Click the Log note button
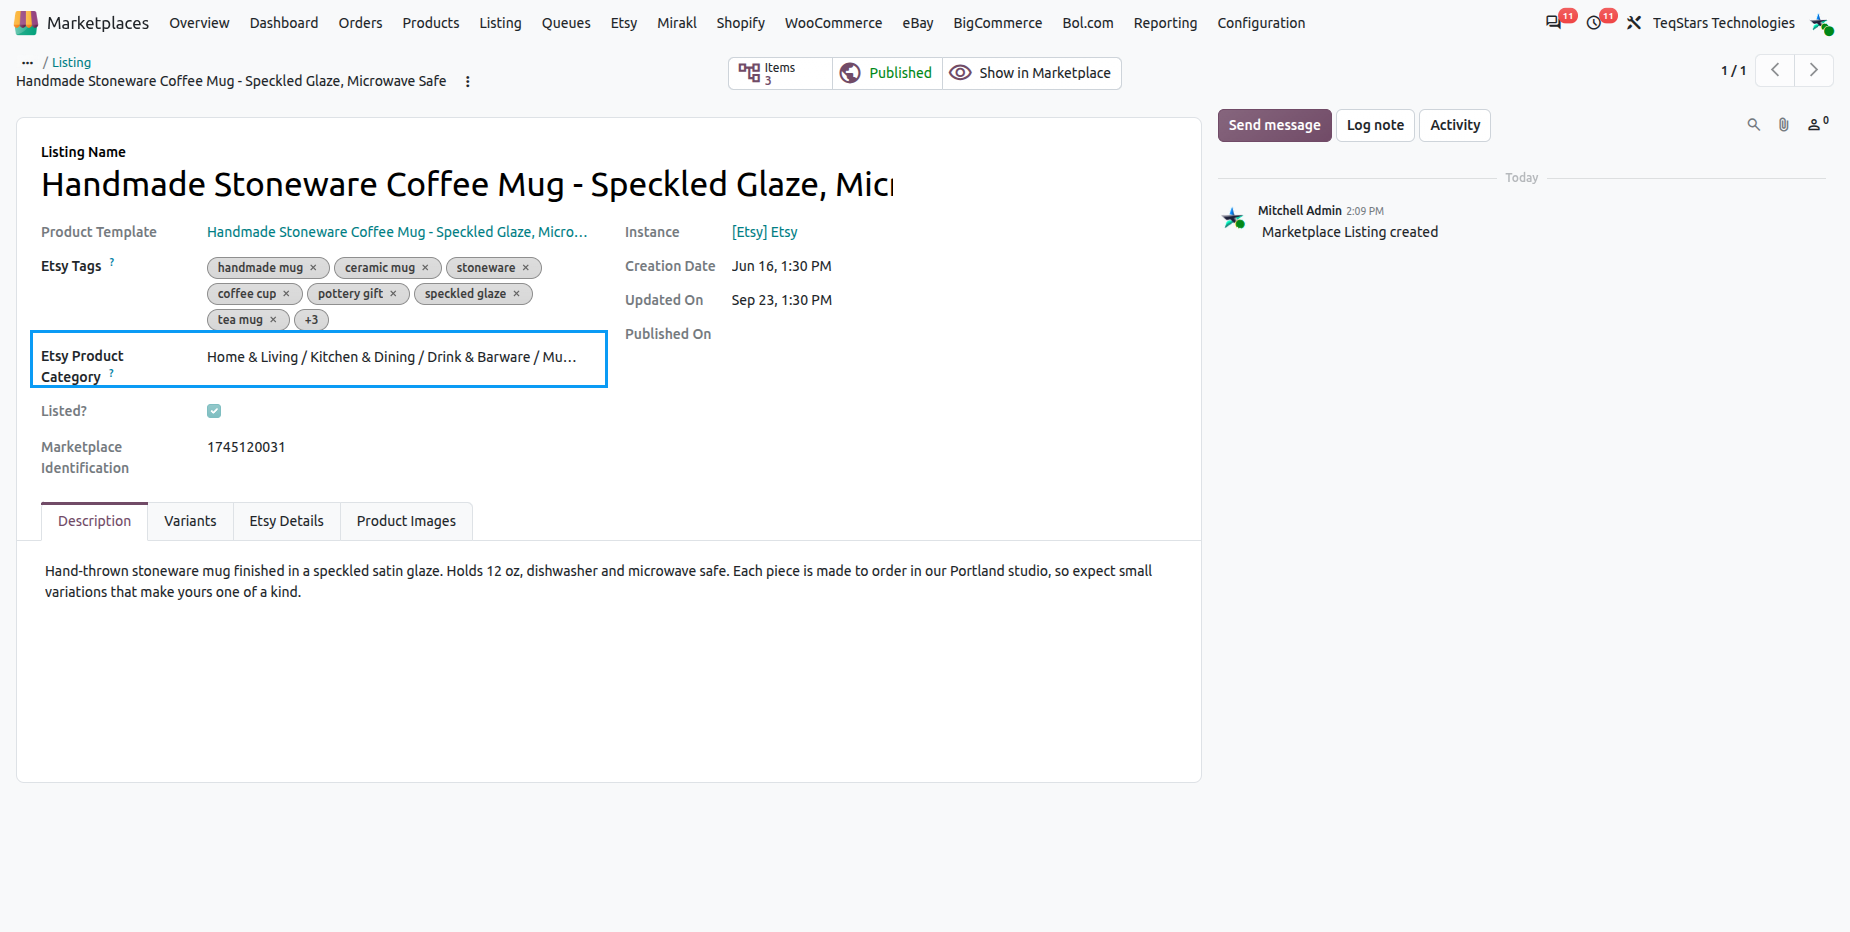This screenshot has height=932, width=1850. pyautogui.click(x=1375, y=125)
